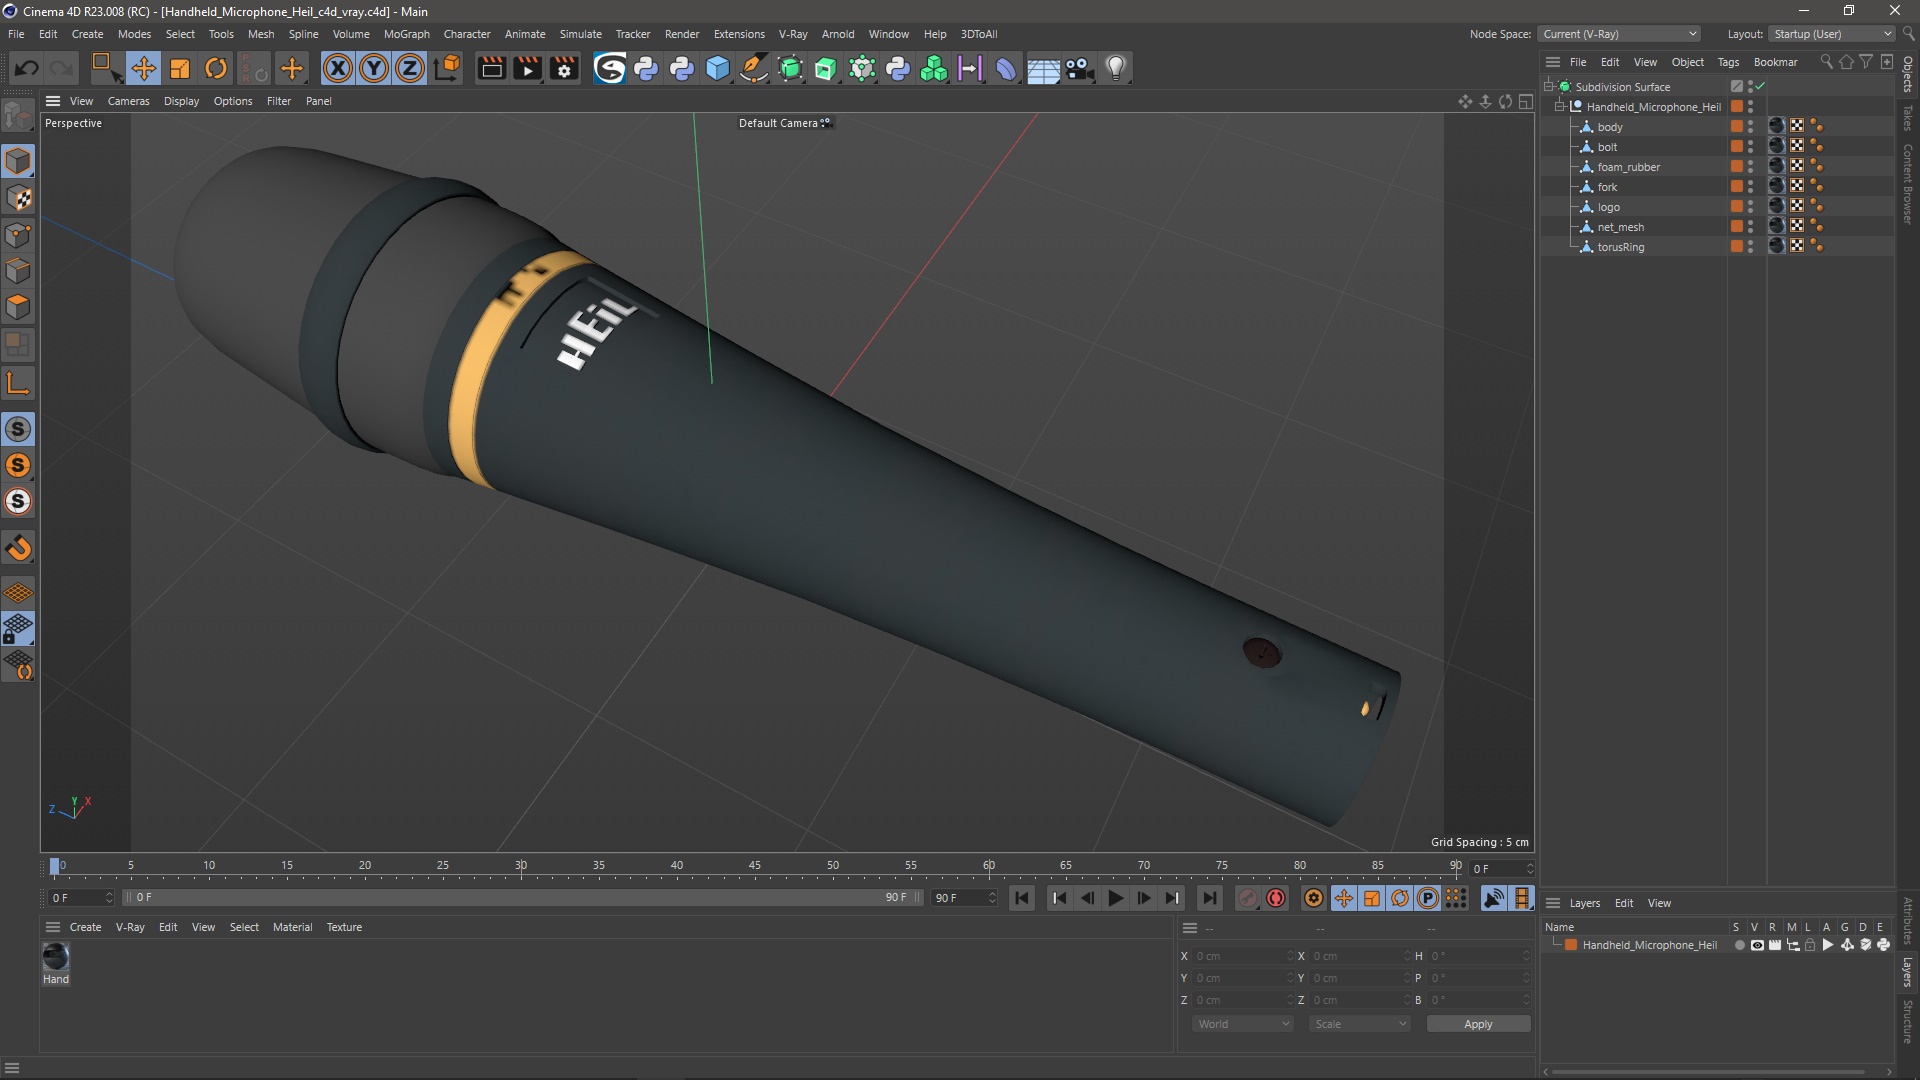Image resolution: width=1920 pixels, height=1080 pixels.
Task: Activate the Rotate tool
Action: tap(216, 68)
